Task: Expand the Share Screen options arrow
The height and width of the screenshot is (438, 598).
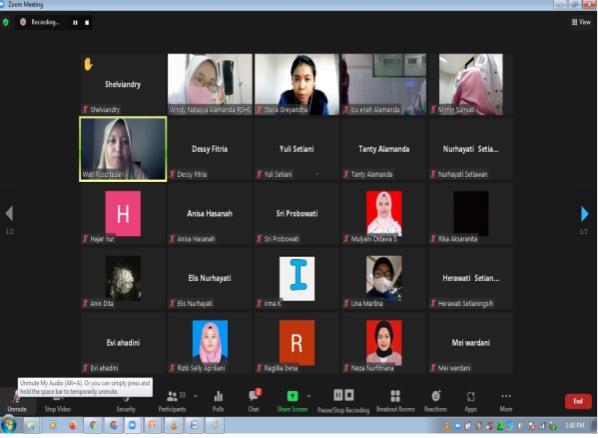Action: click(309, 396)
